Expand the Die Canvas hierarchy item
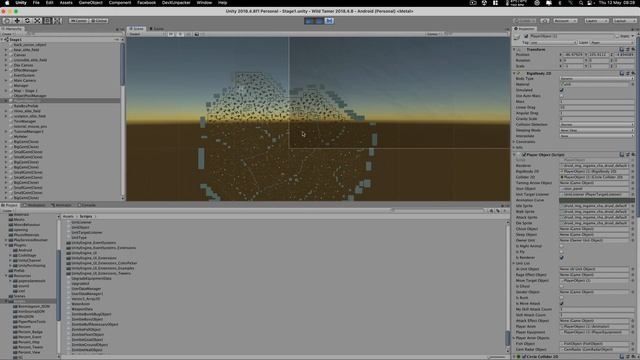This screenshot has width=640, height=360. [6, 65]
